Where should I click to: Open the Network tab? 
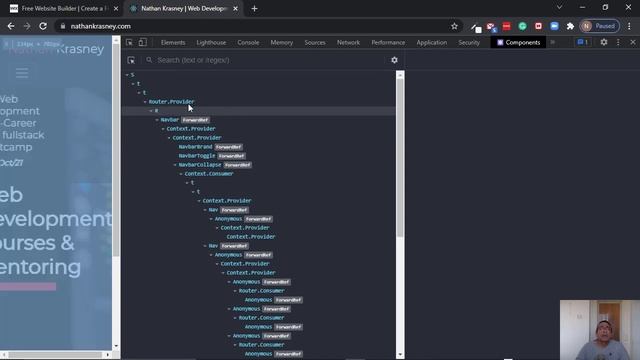tap(348, 42)
